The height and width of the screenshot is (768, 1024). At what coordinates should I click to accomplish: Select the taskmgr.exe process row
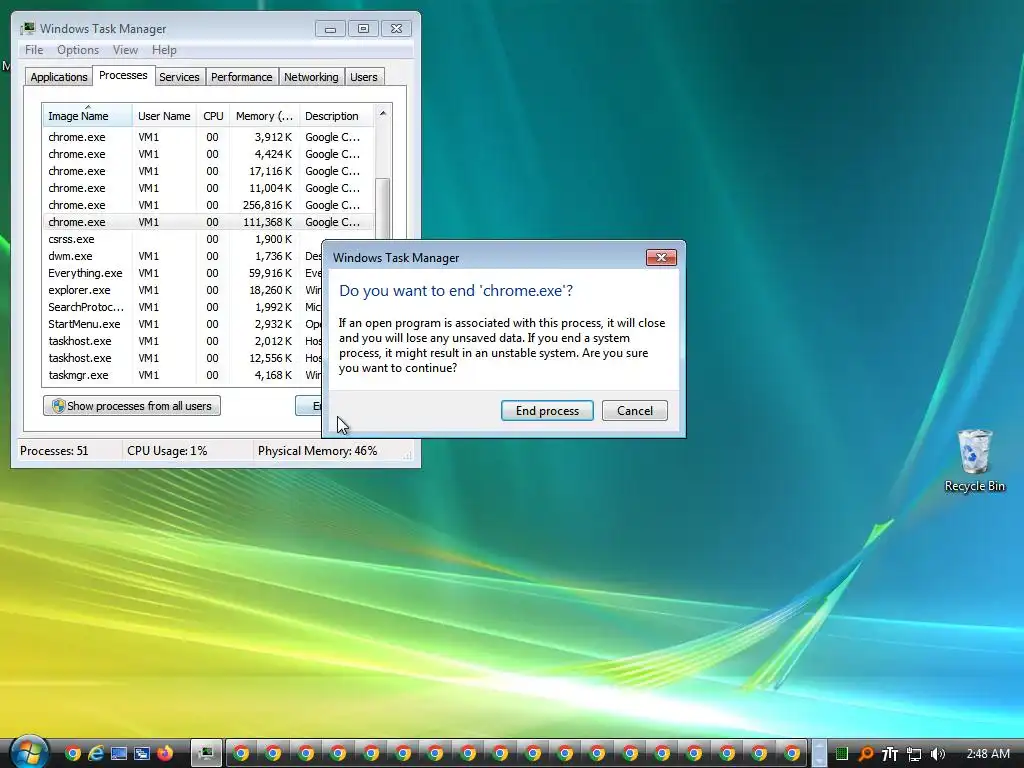point(183,375)
